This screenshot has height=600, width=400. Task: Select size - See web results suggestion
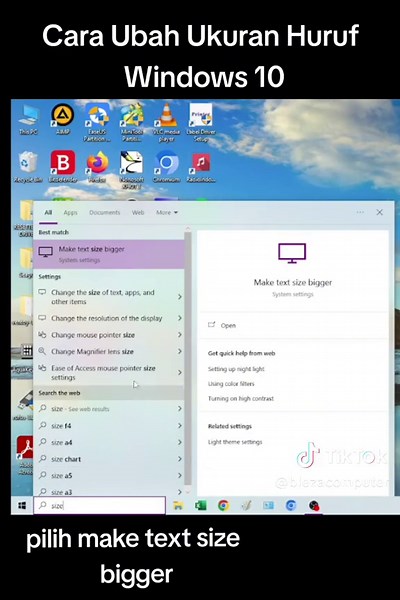[x=103, y=409]
